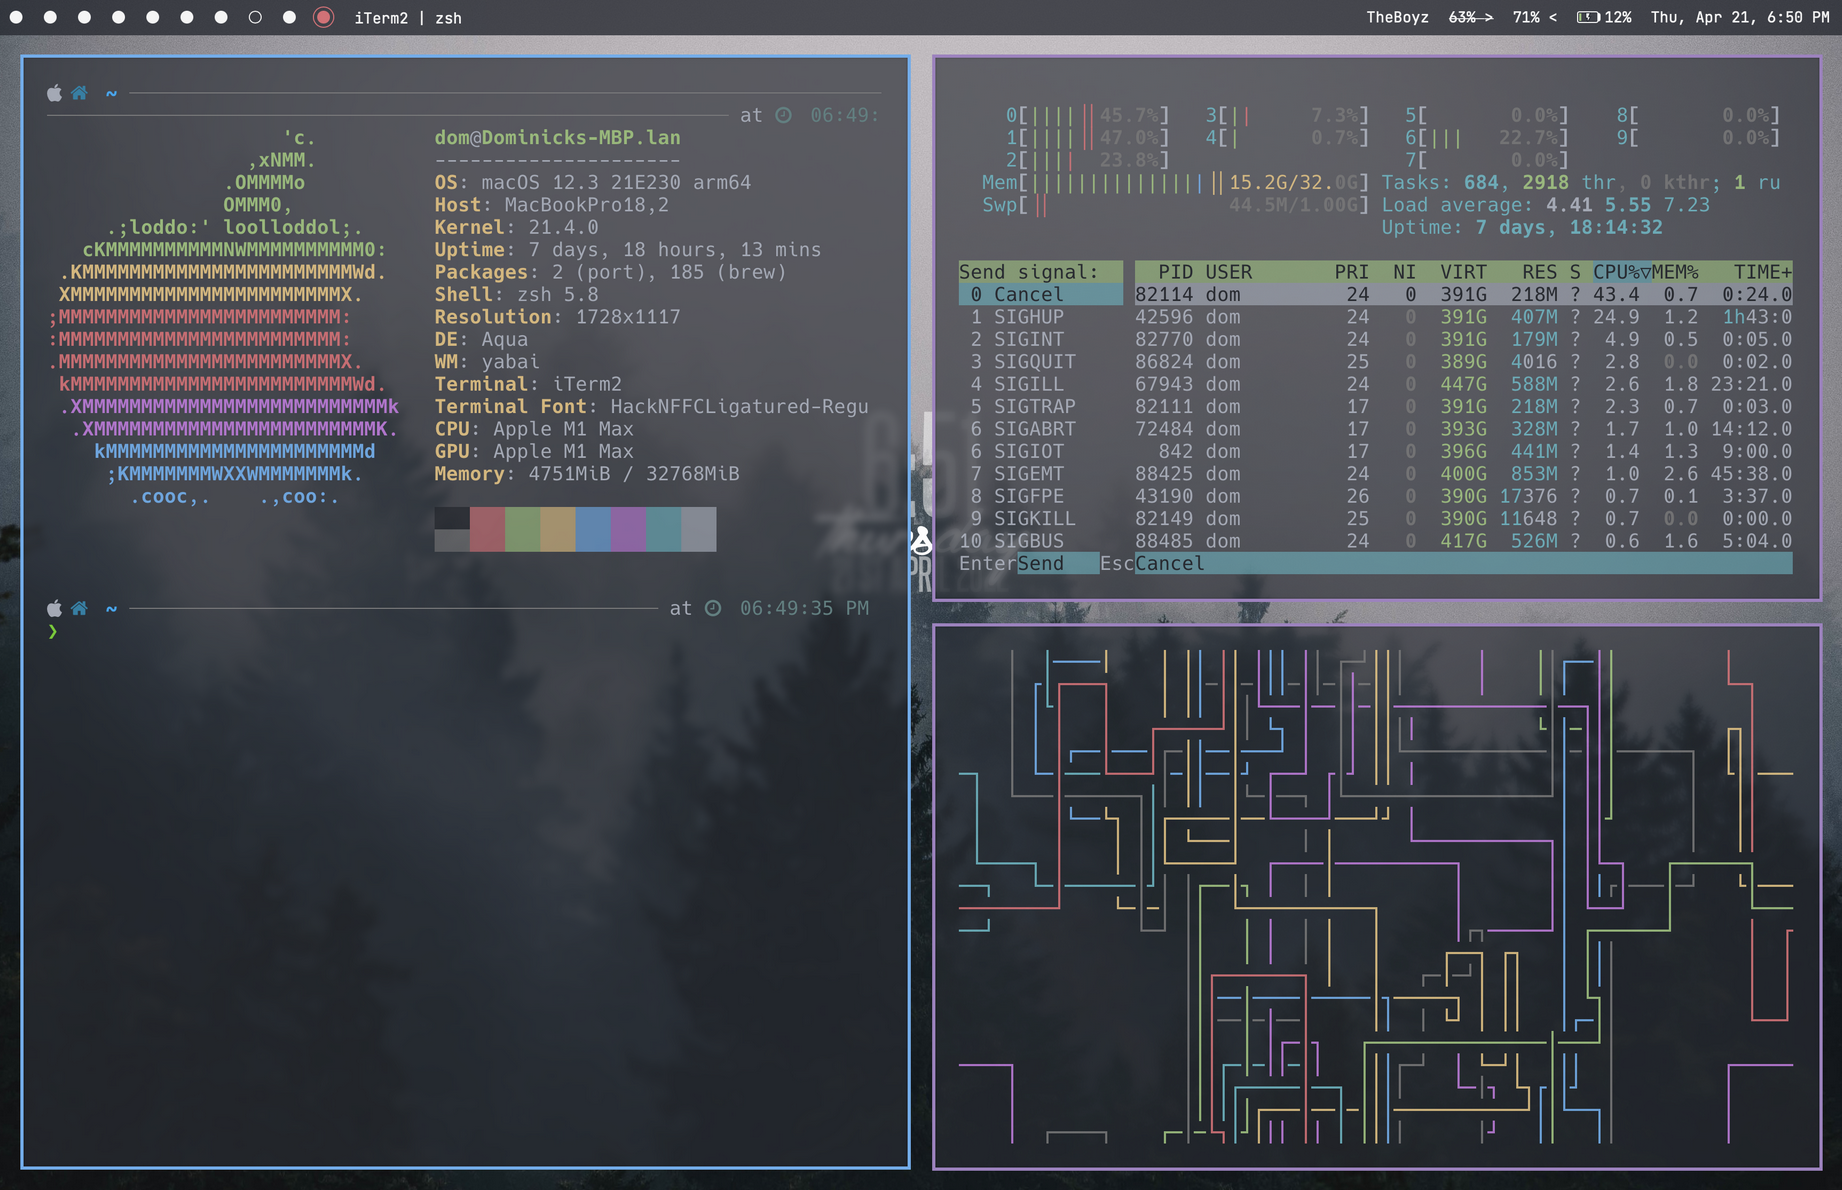Sort htop by the TIME+ column header
1842x1190 pixels.
click(x=1763, y=272)
